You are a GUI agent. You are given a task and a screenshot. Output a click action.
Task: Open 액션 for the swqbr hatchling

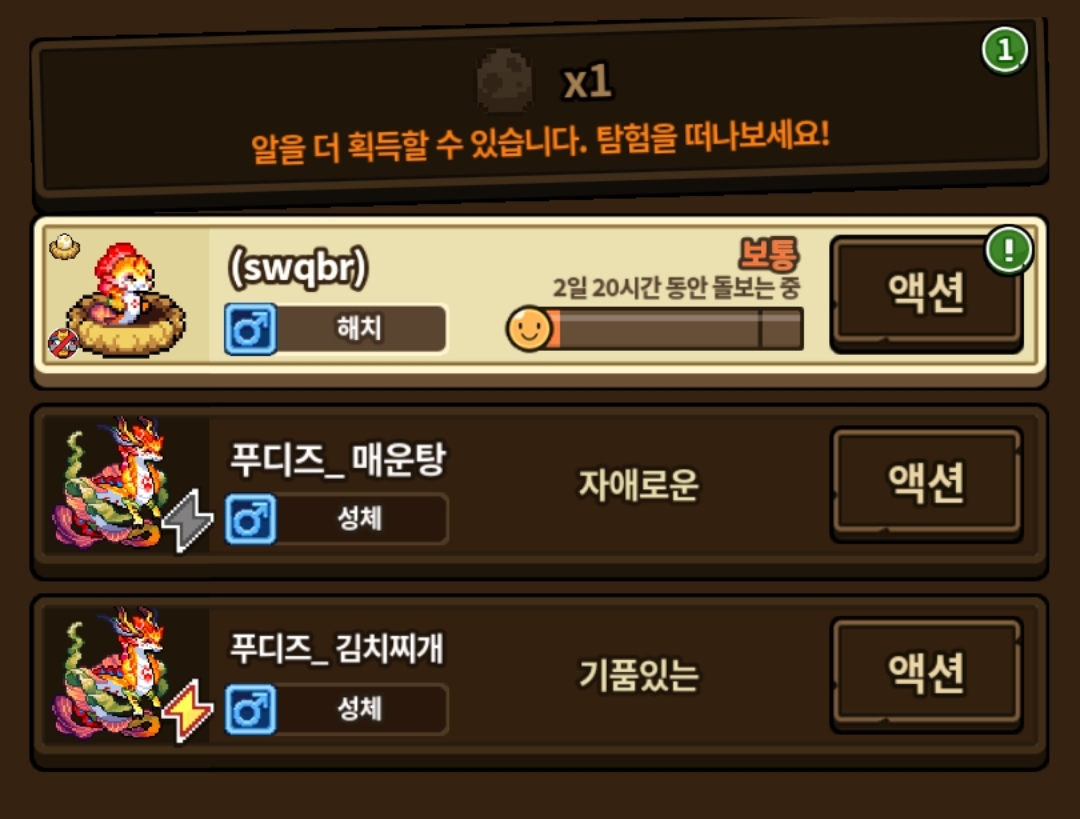926,293
